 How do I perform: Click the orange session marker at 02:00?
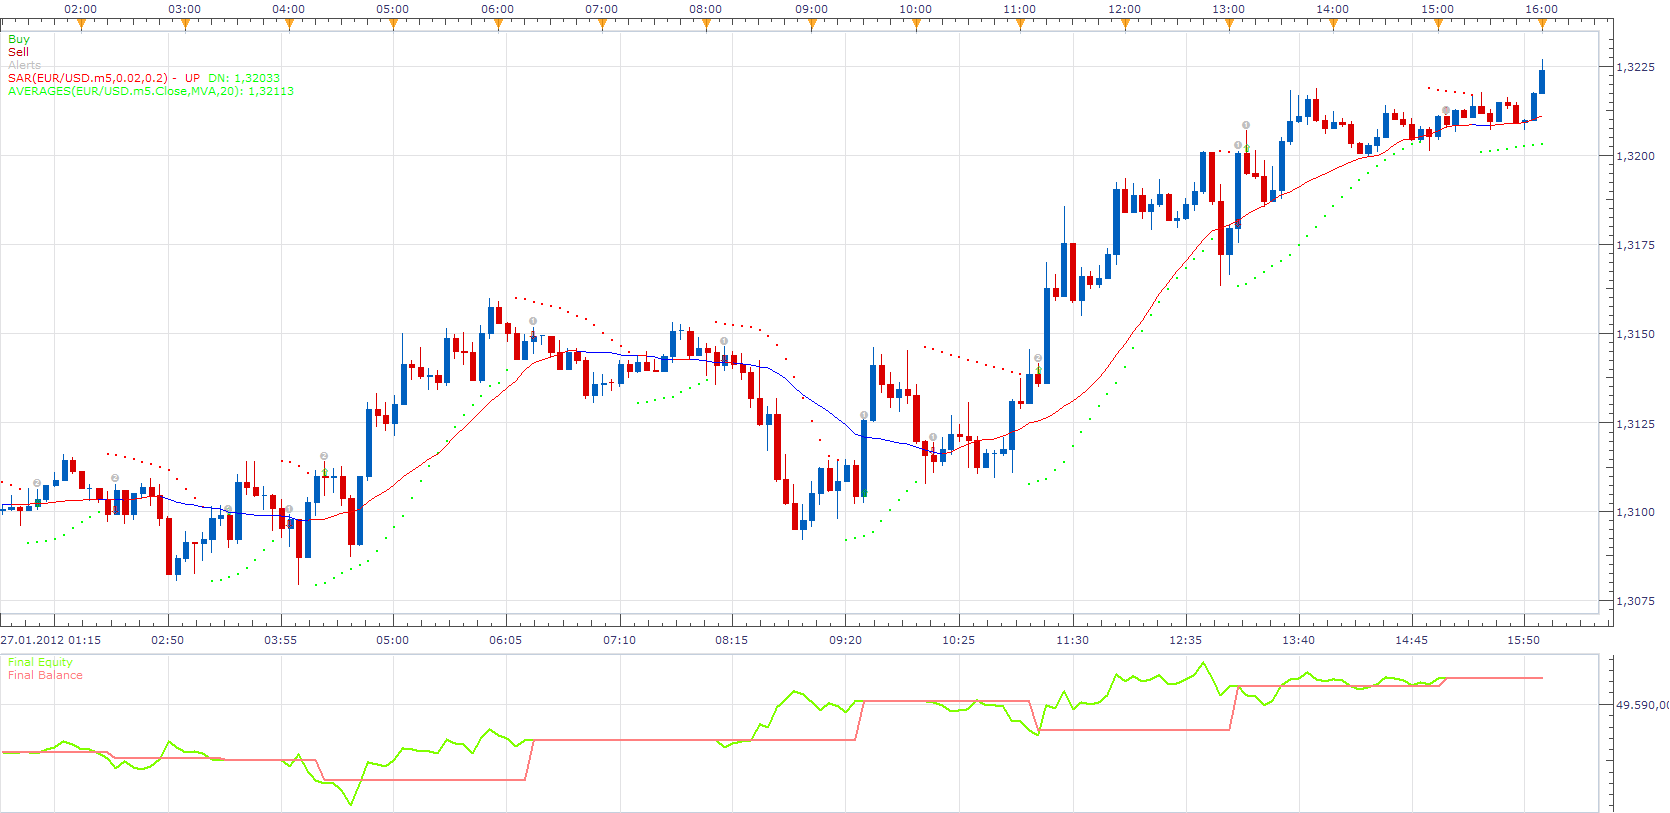point(81,24)
